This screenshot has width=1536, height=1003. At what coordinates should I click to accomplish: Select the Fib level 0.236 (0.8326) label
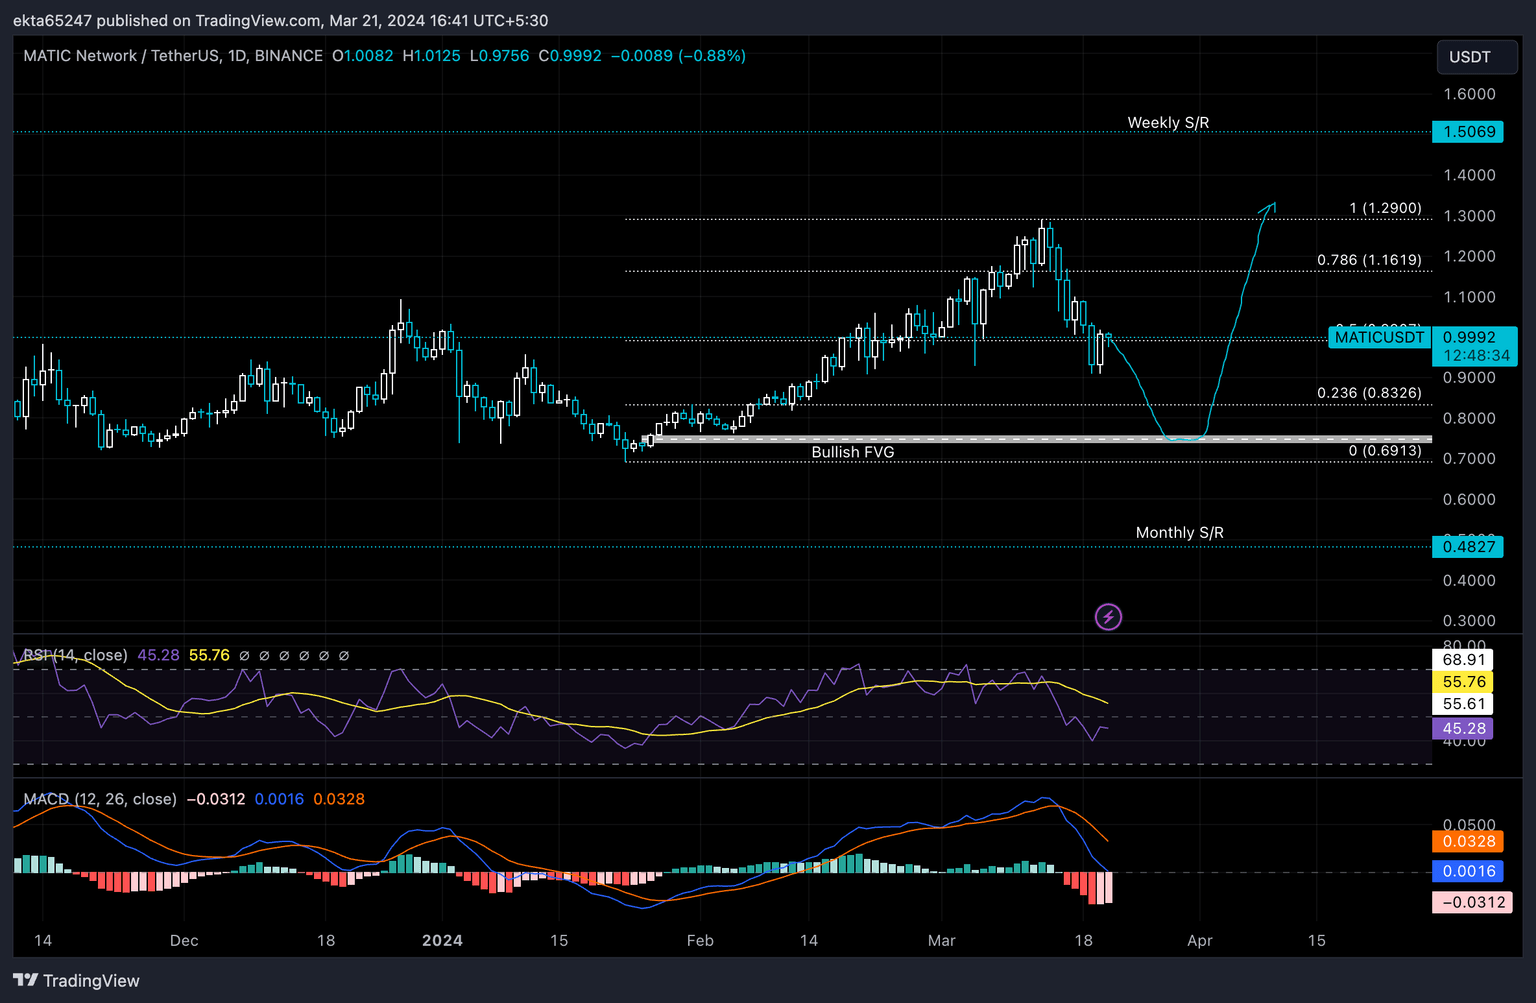[1369, 393]
